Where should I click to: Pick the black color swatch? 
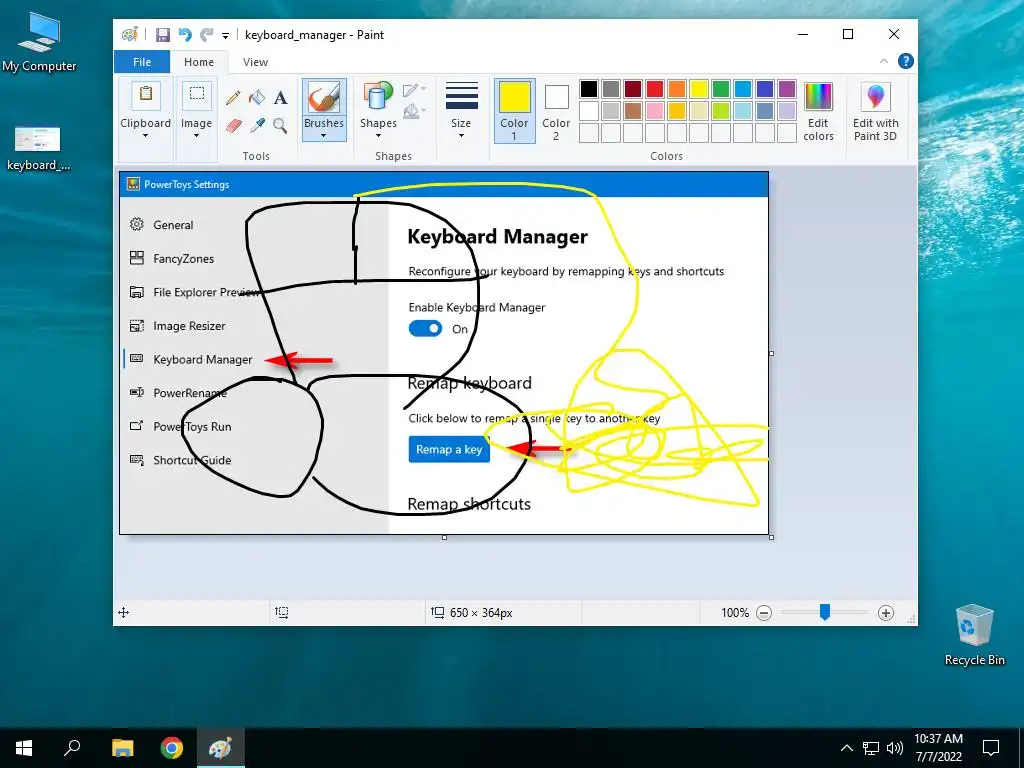pyautogui.click(x=588, y=89)
